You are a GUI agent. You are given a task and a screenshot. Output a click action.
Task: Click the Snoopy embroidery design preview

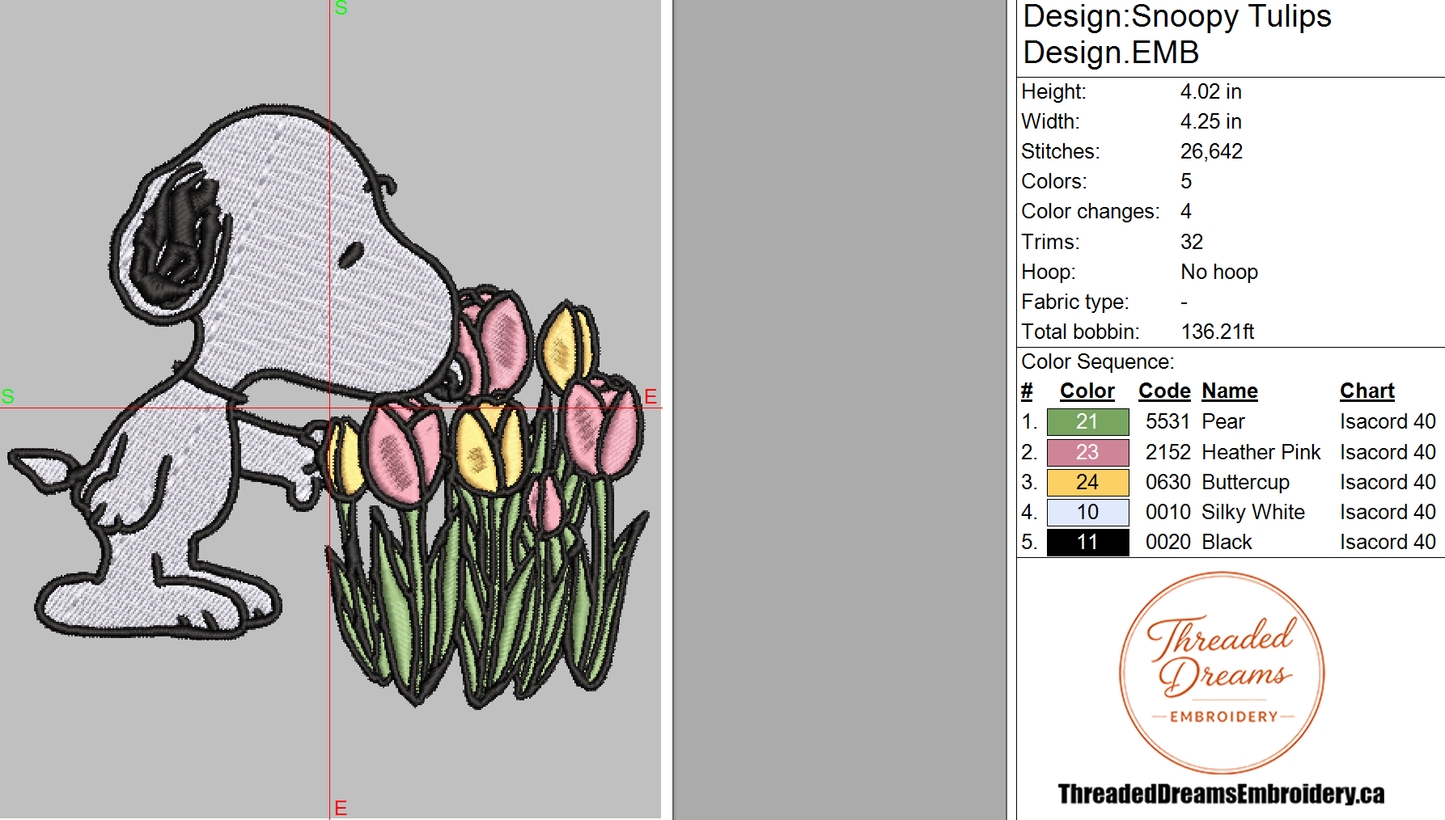tap(327, 405)
